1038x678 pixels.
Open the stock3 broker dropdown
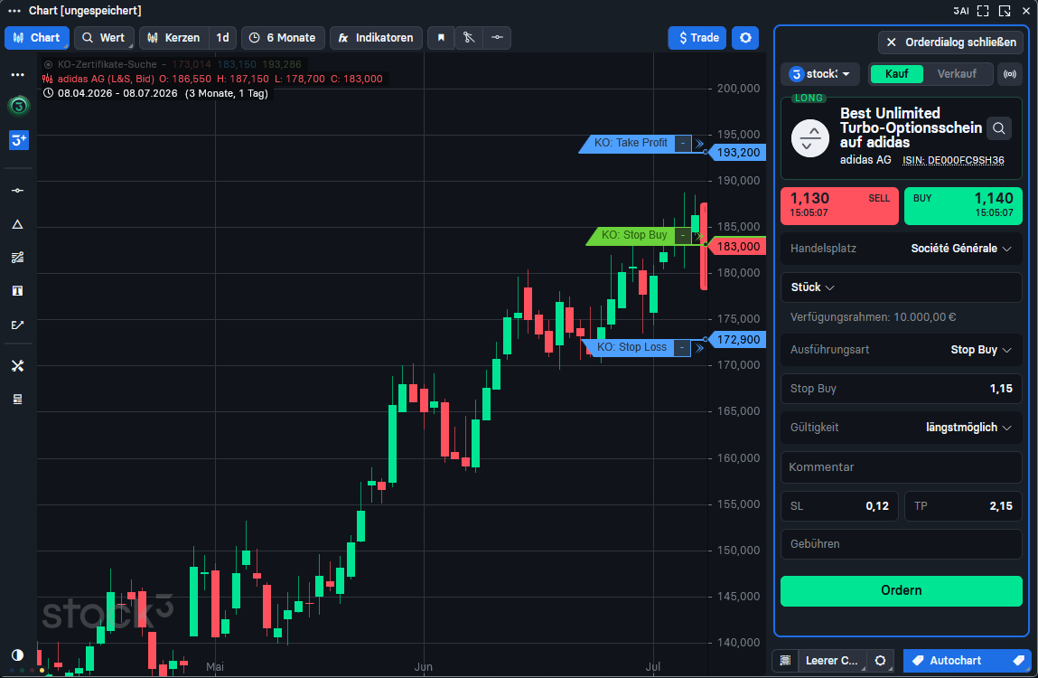(820, 74)
